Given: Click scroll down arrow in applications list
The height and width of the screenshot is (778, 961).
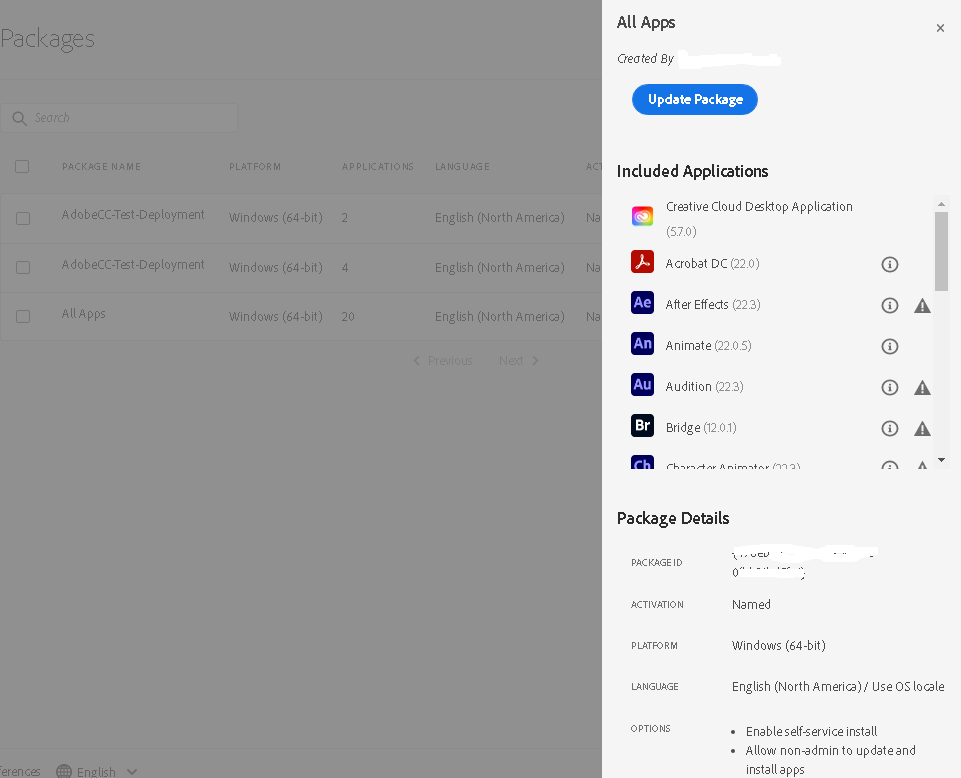Looking at the screenshot, I should (x=941, y=460).
